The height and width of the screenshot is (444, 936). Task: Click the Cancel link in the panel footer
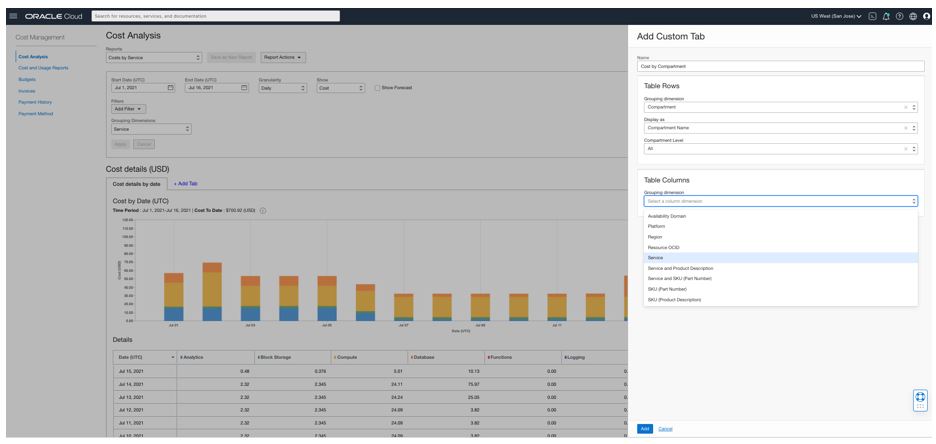[x=665, y=429]
